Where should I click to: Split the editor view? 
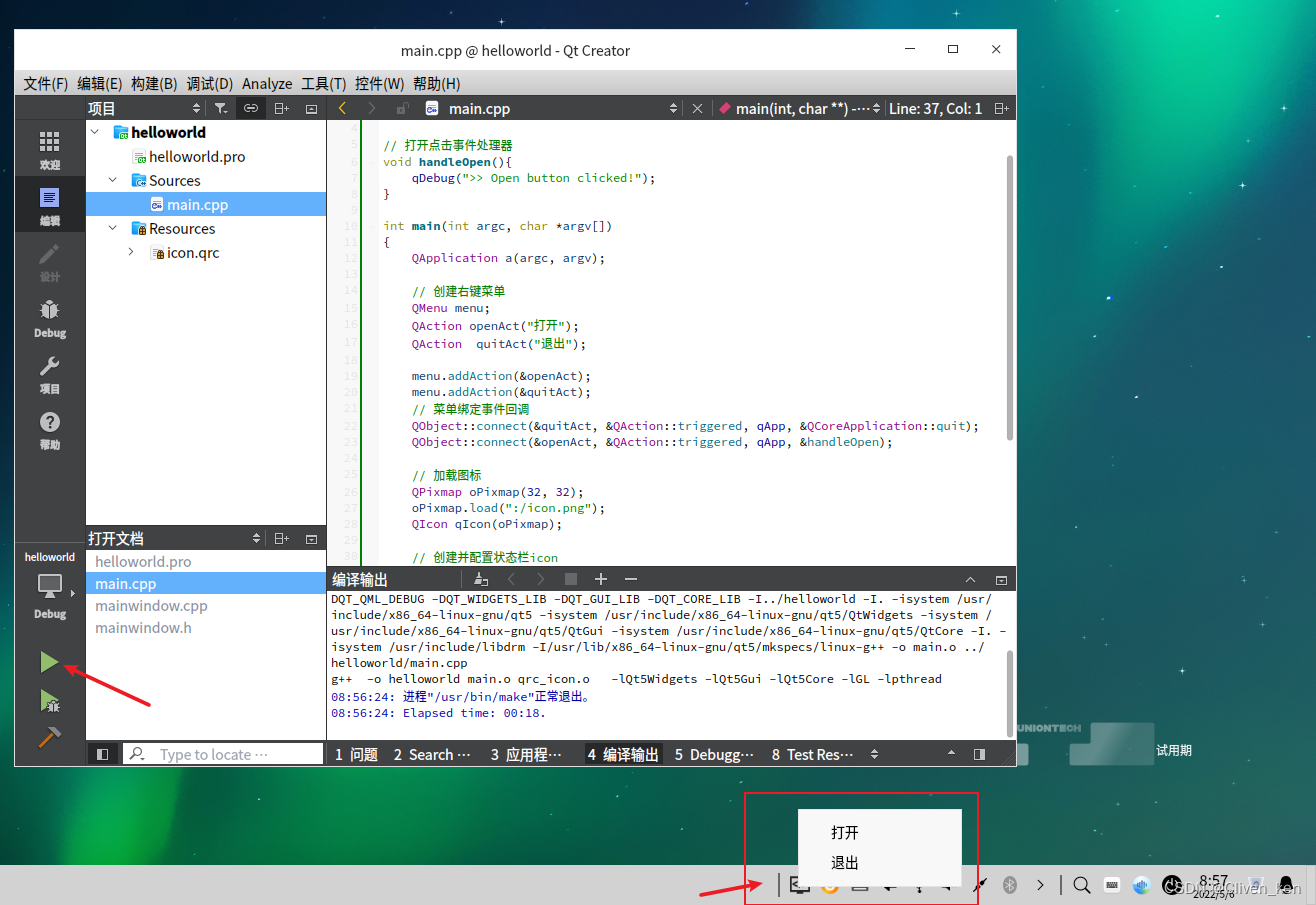pyautogui.click(x=1001, y=108)
